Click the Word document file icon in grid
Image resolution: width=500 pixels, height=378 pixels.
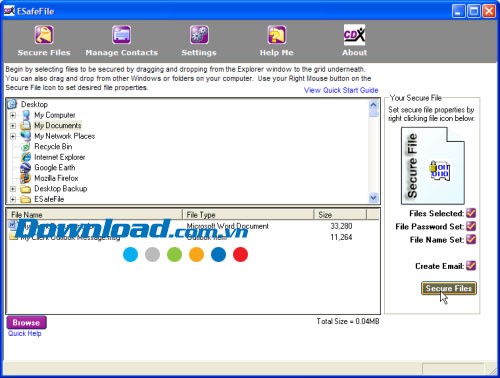(x=13, y=225)
